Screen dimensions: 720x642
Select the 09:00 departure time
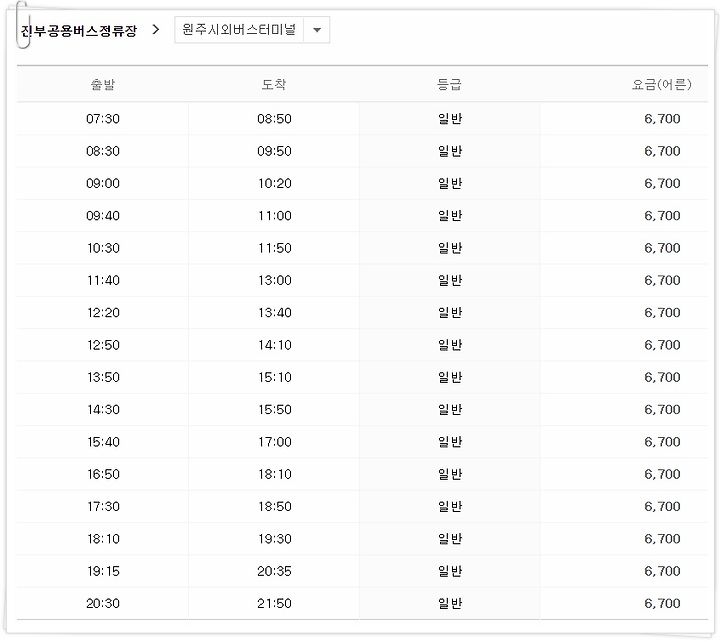(x=103, y=183)
